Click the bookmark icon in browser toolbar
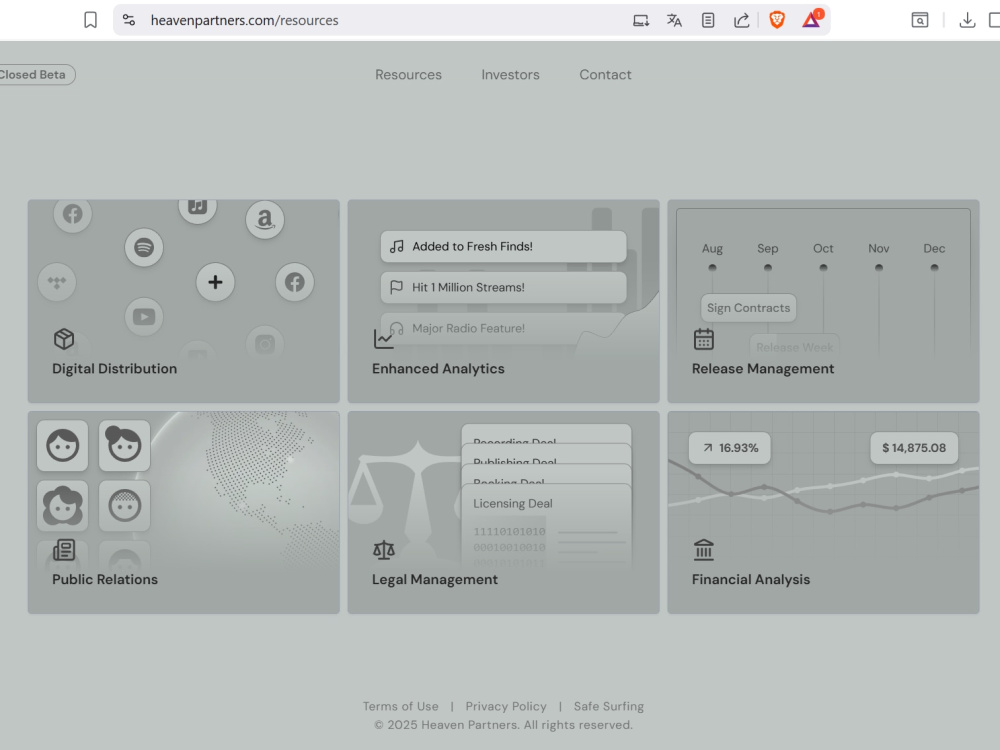This screenshot has height=750, width=1000. point(91,20)
